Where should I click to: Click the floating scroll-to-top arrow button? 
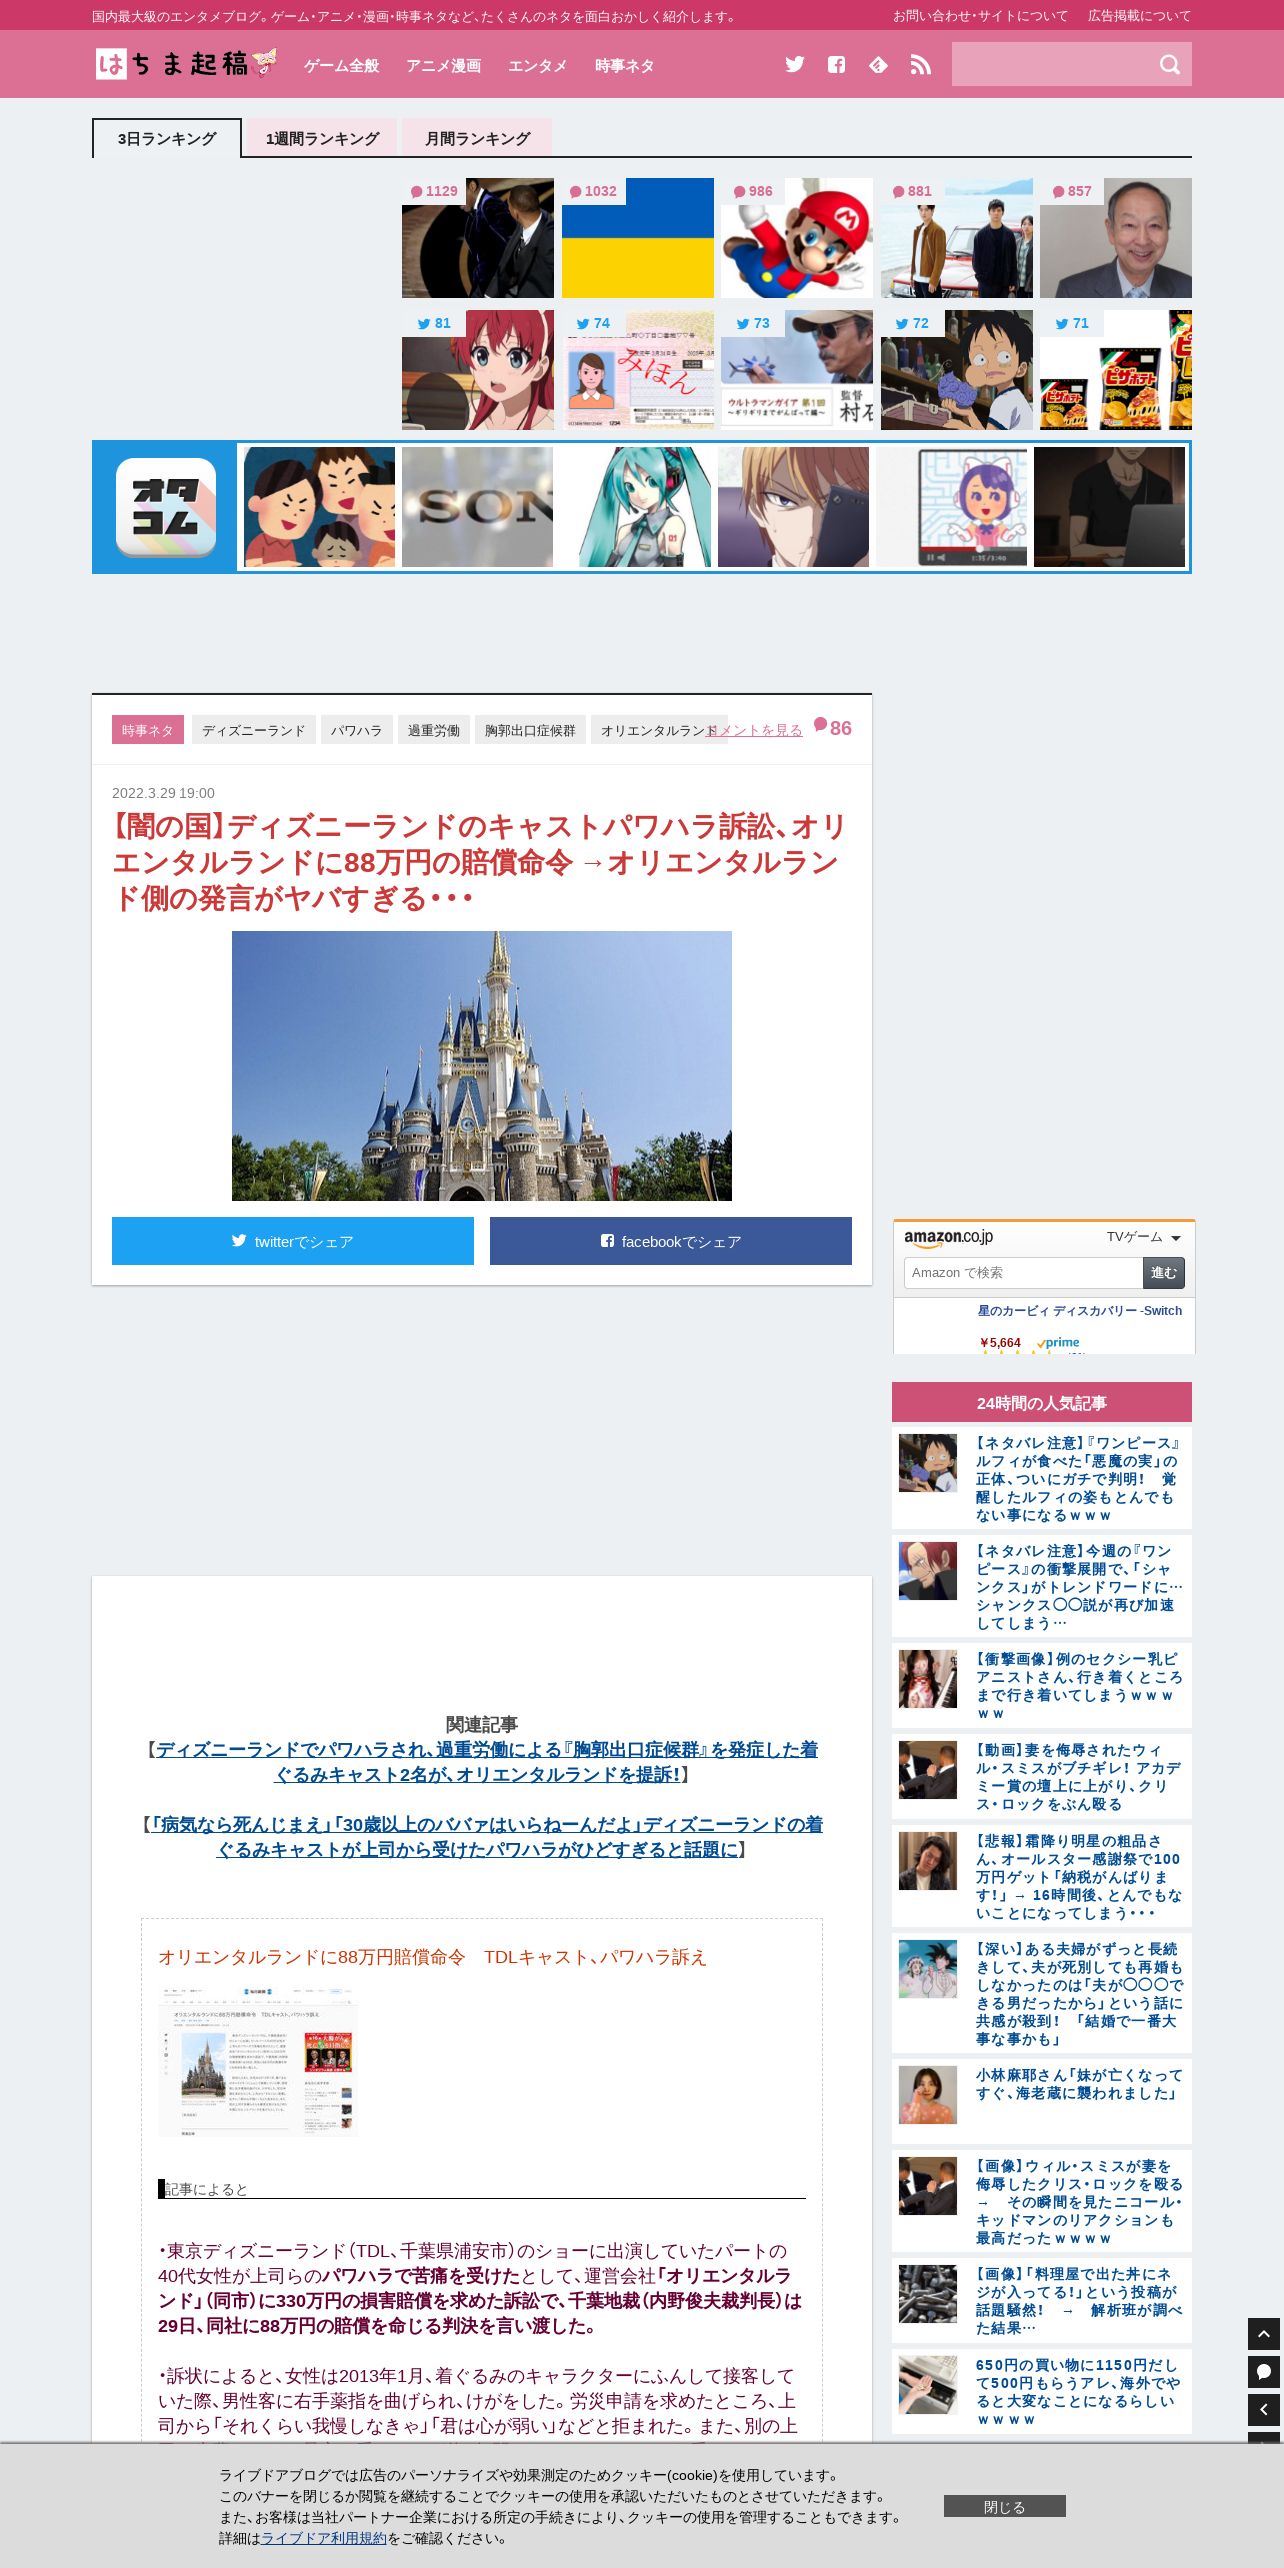[x=1264, y=2334]
